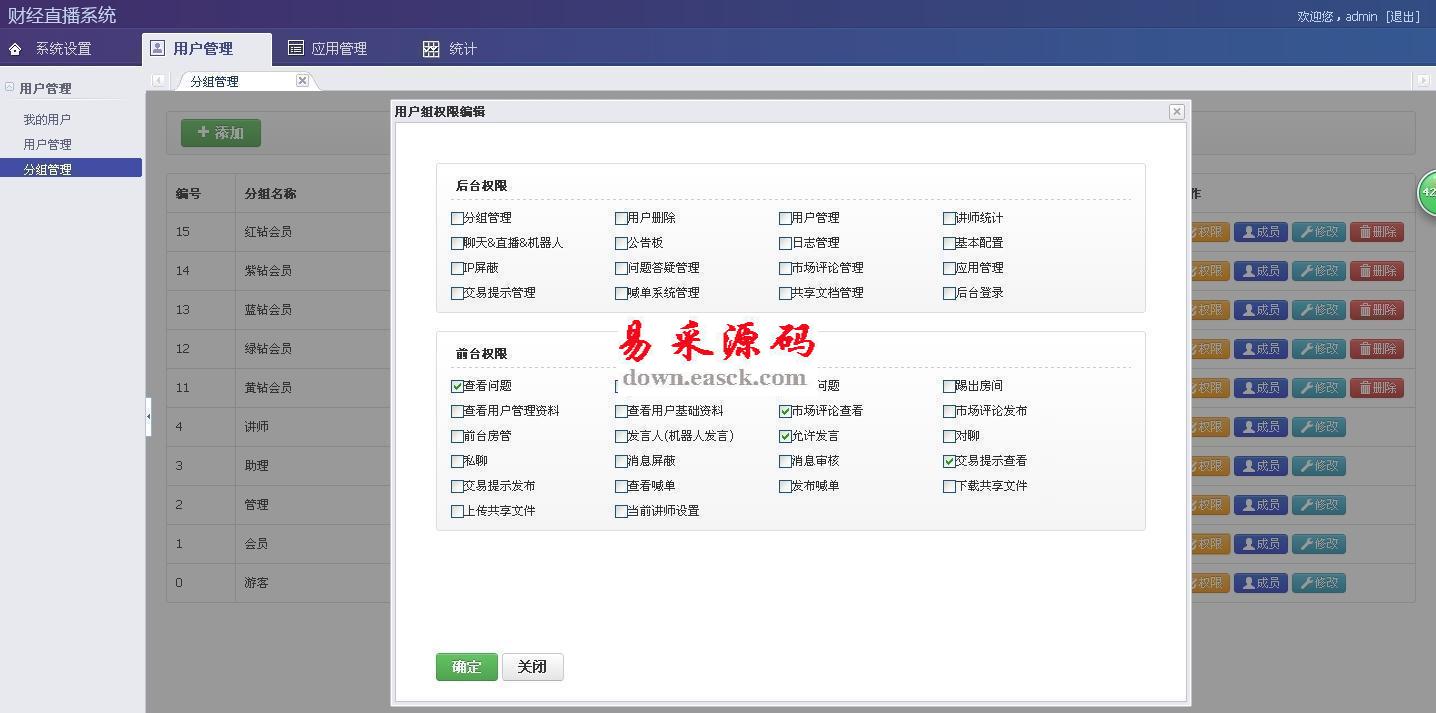Check the 后台登录 permission box
Screen dimensions: 1436x713
pos(949,293)
